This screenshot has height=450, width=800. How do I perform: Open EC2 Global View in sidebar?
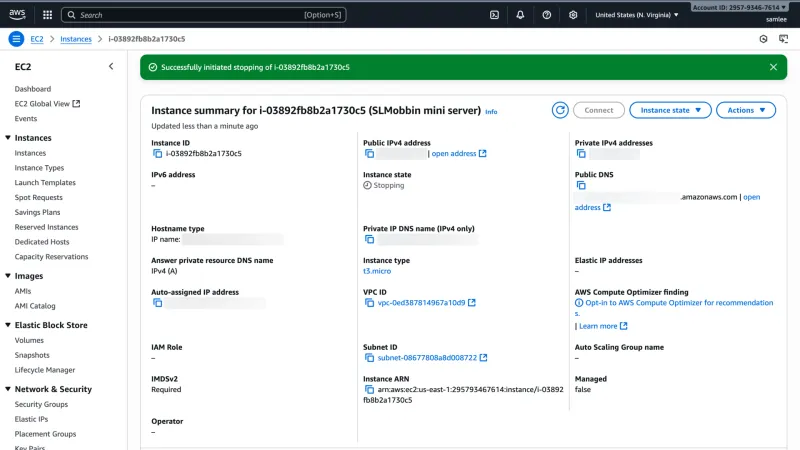click(47, 104)
